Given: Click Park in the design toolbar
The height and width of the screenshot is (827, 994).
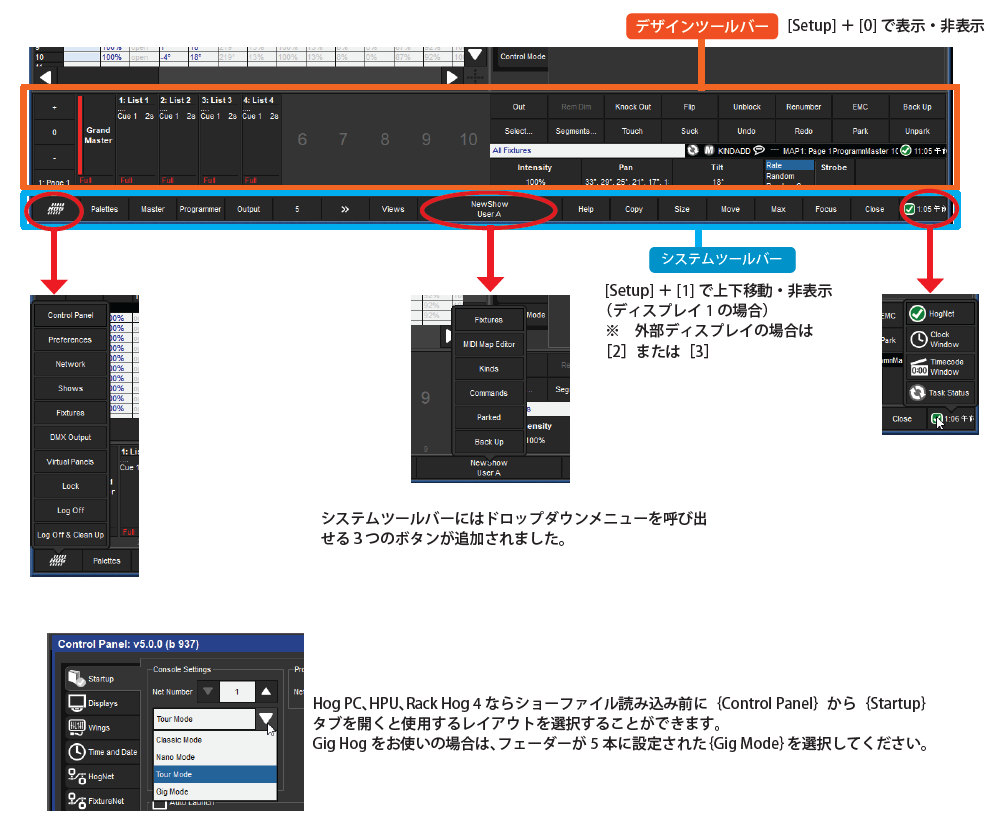Looking at the screenshot, I should coord(860,131).
